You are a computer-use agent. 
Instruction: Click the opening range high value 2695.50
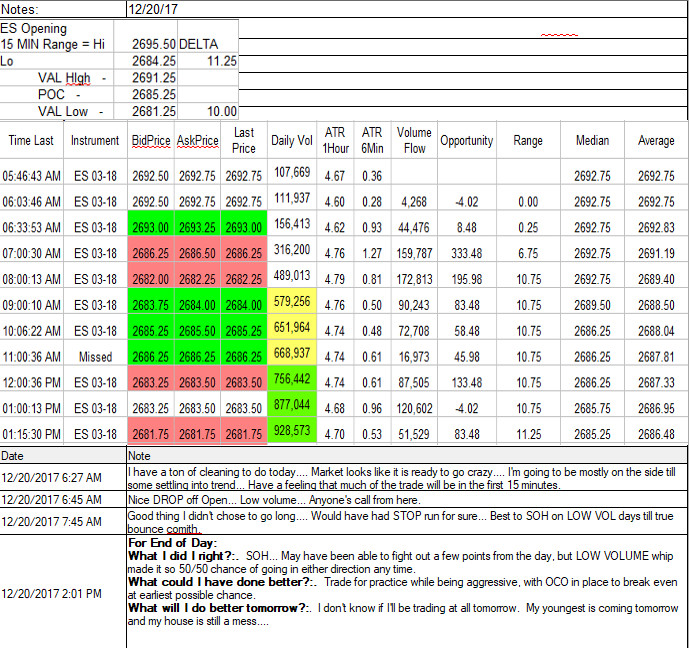[145, 36]
